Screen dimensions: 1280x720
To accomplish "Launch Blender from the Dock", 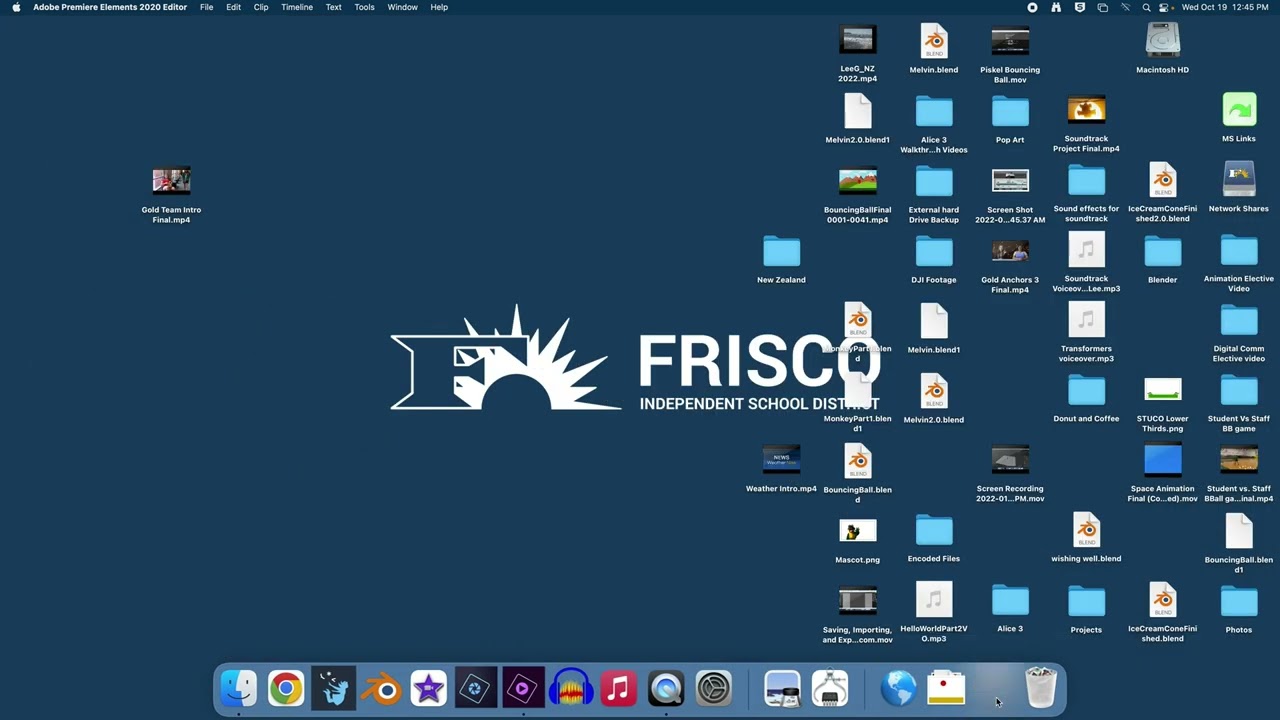I will (381, 688).
